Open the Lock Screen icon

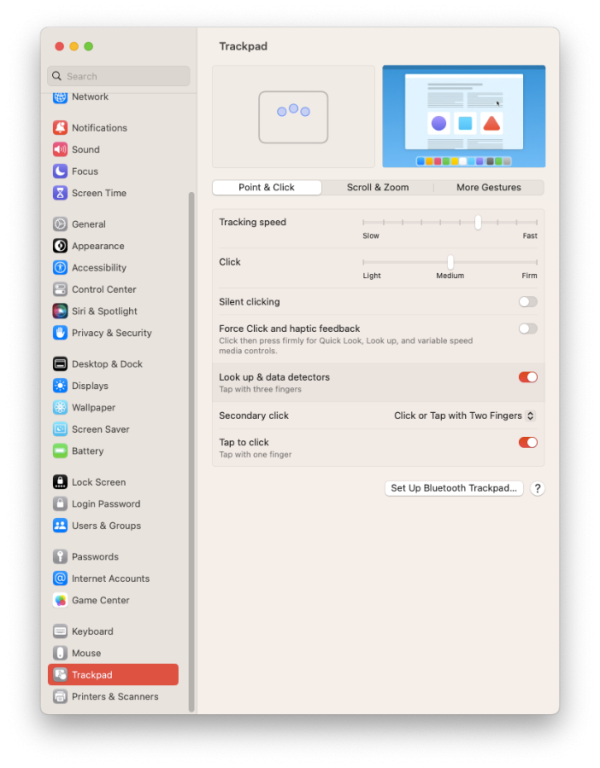[x=60, y=482]
